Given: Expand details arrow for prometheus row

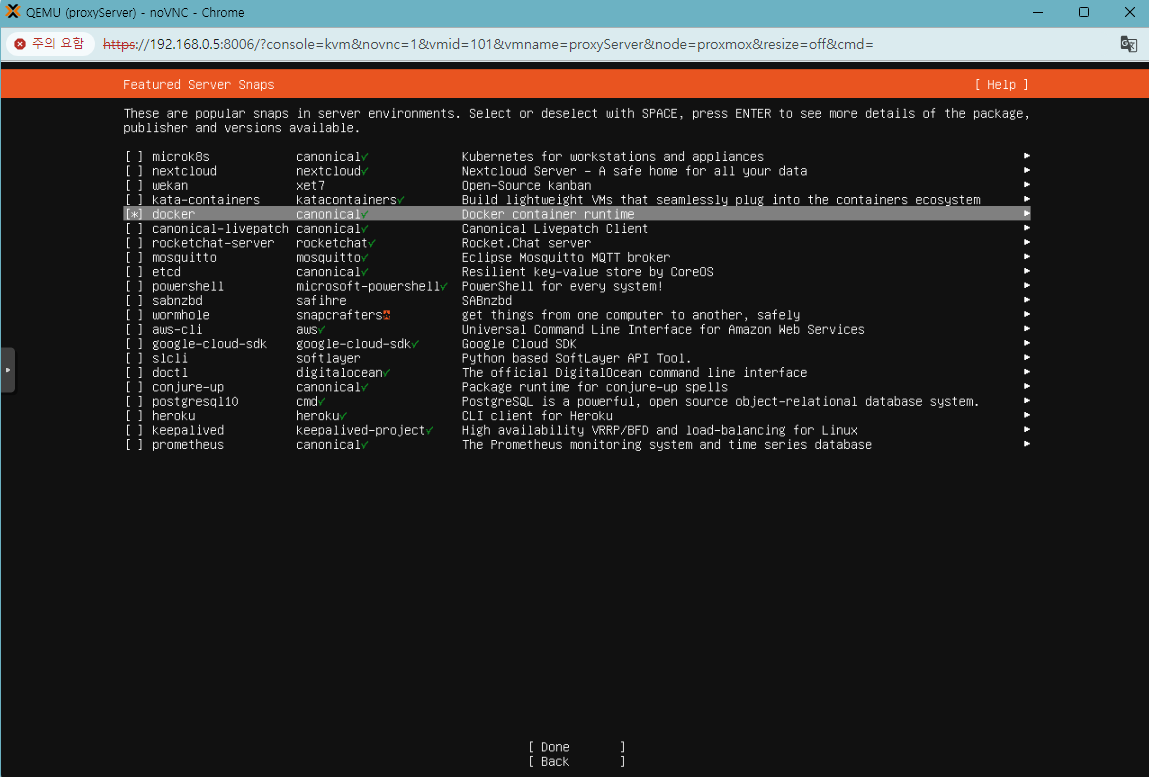Looking at the screenshot, I should (x=1027, y=444).
